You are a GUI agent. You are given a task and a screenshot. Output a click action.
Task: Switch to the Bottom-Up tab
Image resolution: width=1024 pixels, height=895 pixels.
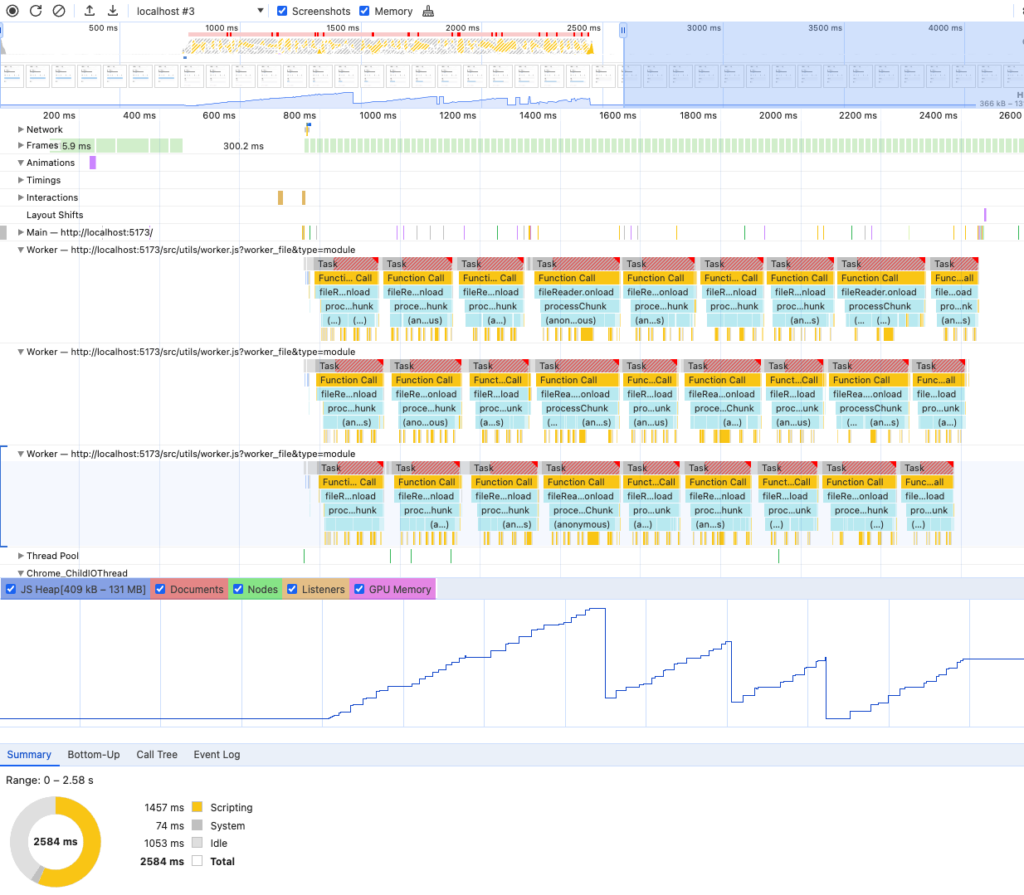(x=94, y=755)
